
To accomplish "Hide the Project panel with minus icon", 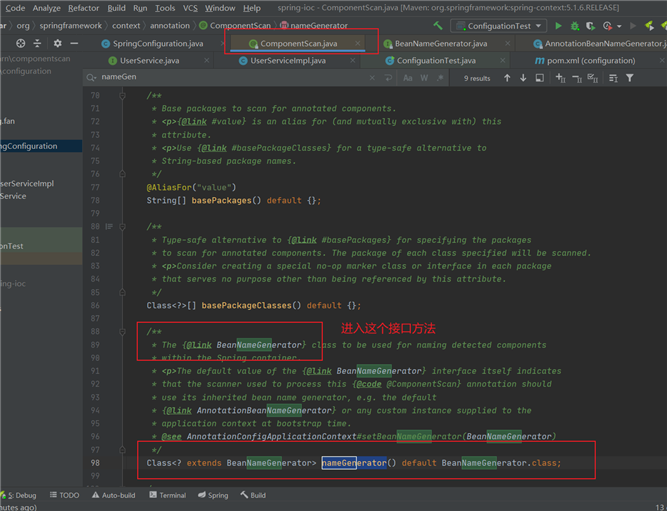I will 74,43.
